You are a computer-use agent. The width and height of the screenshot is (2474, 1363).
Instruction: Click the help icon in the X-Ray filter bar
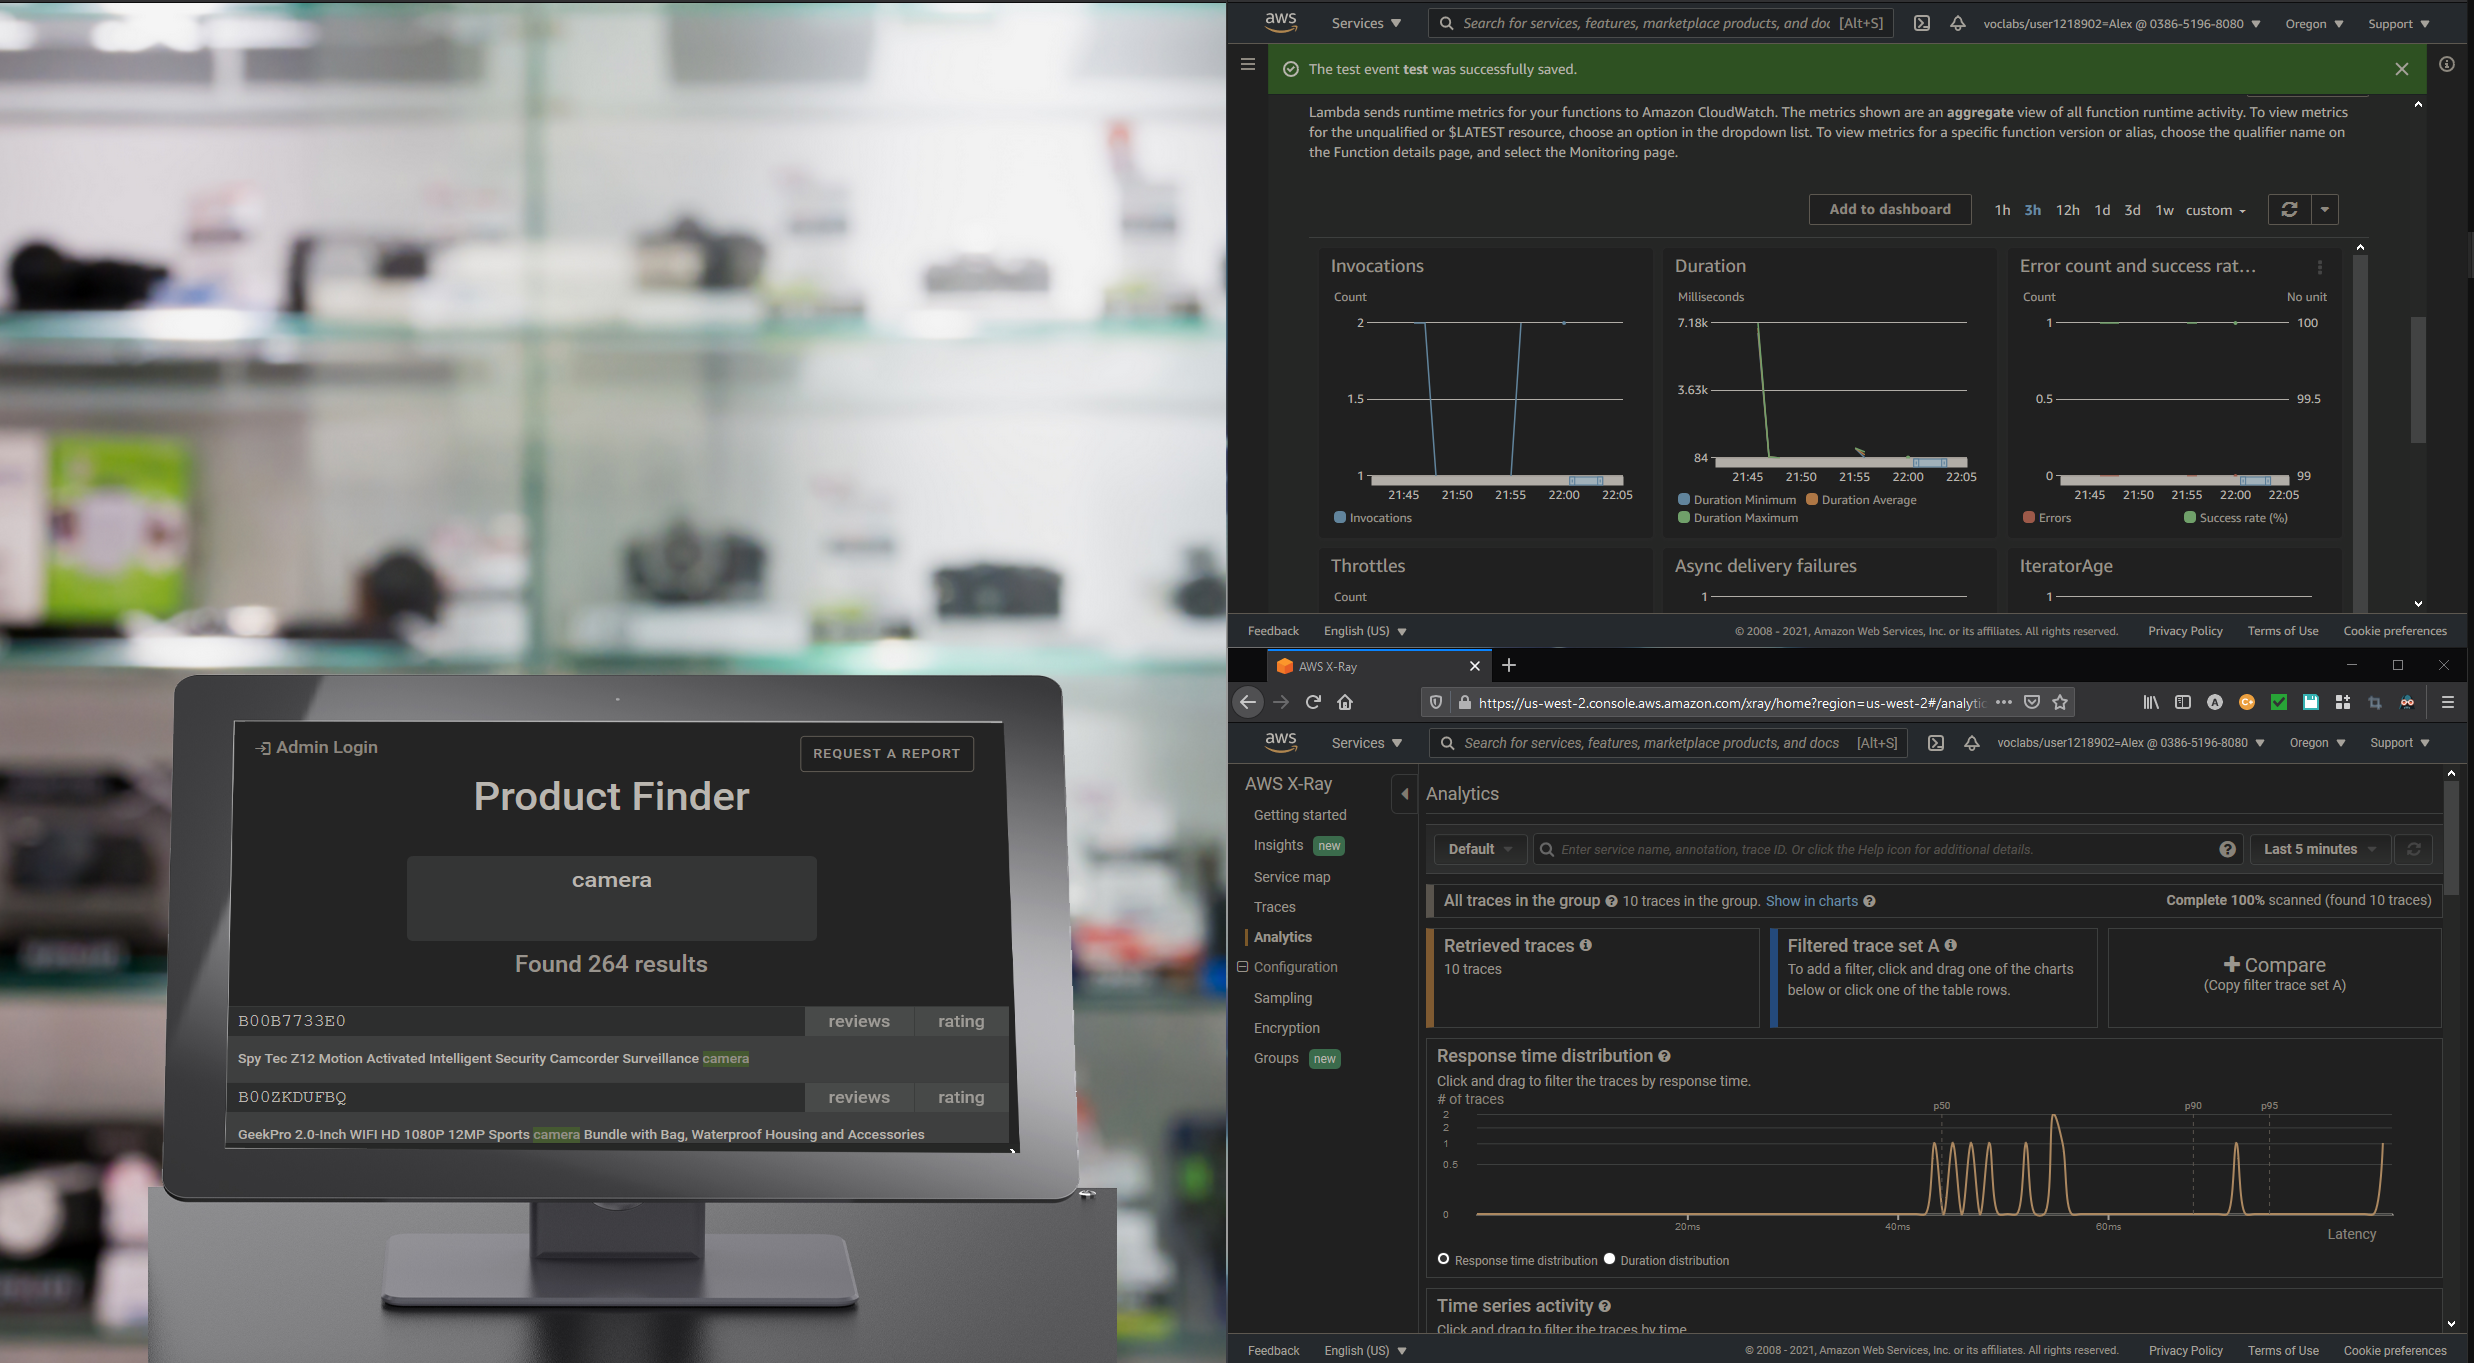(x=2227, y=849)
